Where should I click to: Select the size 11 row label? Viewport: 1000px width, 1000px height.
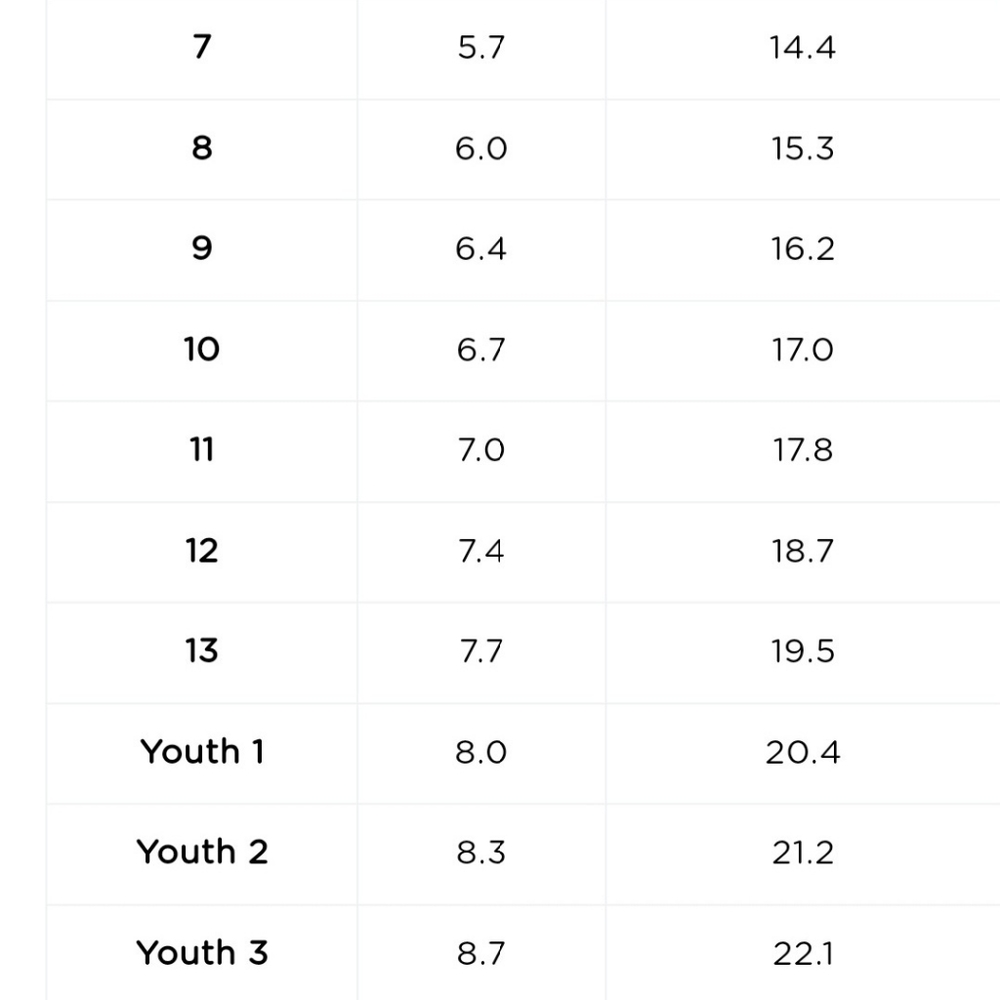[202, 450]
